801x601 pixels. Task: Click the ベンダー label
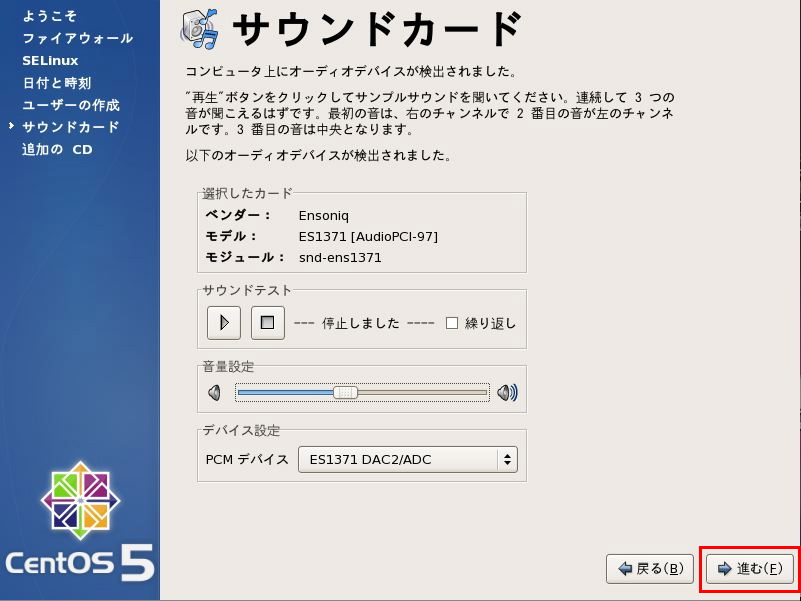[x=238, y=215]
